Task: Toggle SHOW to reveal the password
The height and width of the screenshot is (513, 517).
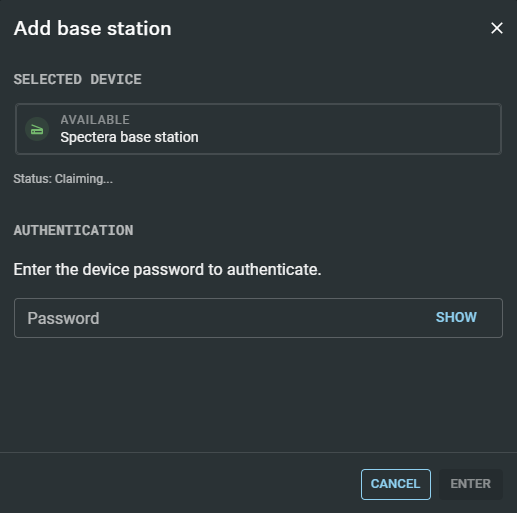Action: pyautogui.click(x=456, y=317)
